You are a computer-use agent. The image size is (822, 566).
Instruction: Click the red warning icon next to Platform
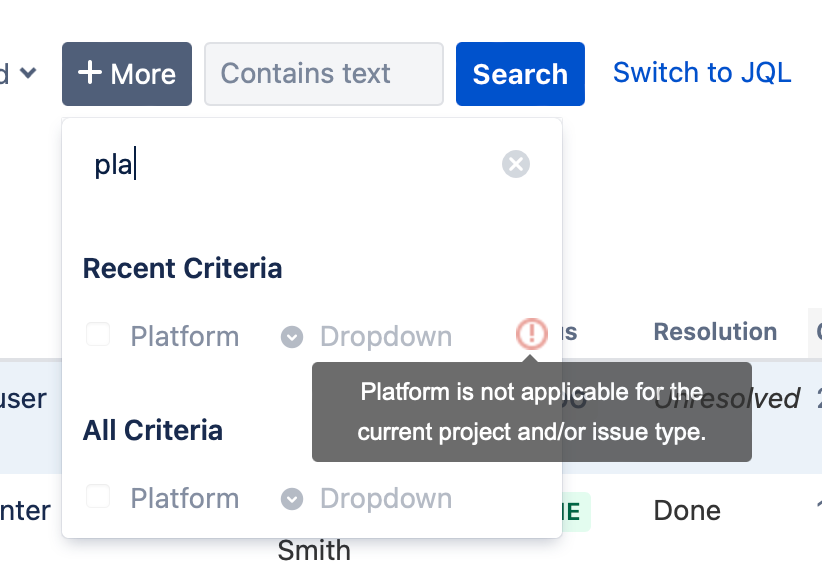(532, 333)
